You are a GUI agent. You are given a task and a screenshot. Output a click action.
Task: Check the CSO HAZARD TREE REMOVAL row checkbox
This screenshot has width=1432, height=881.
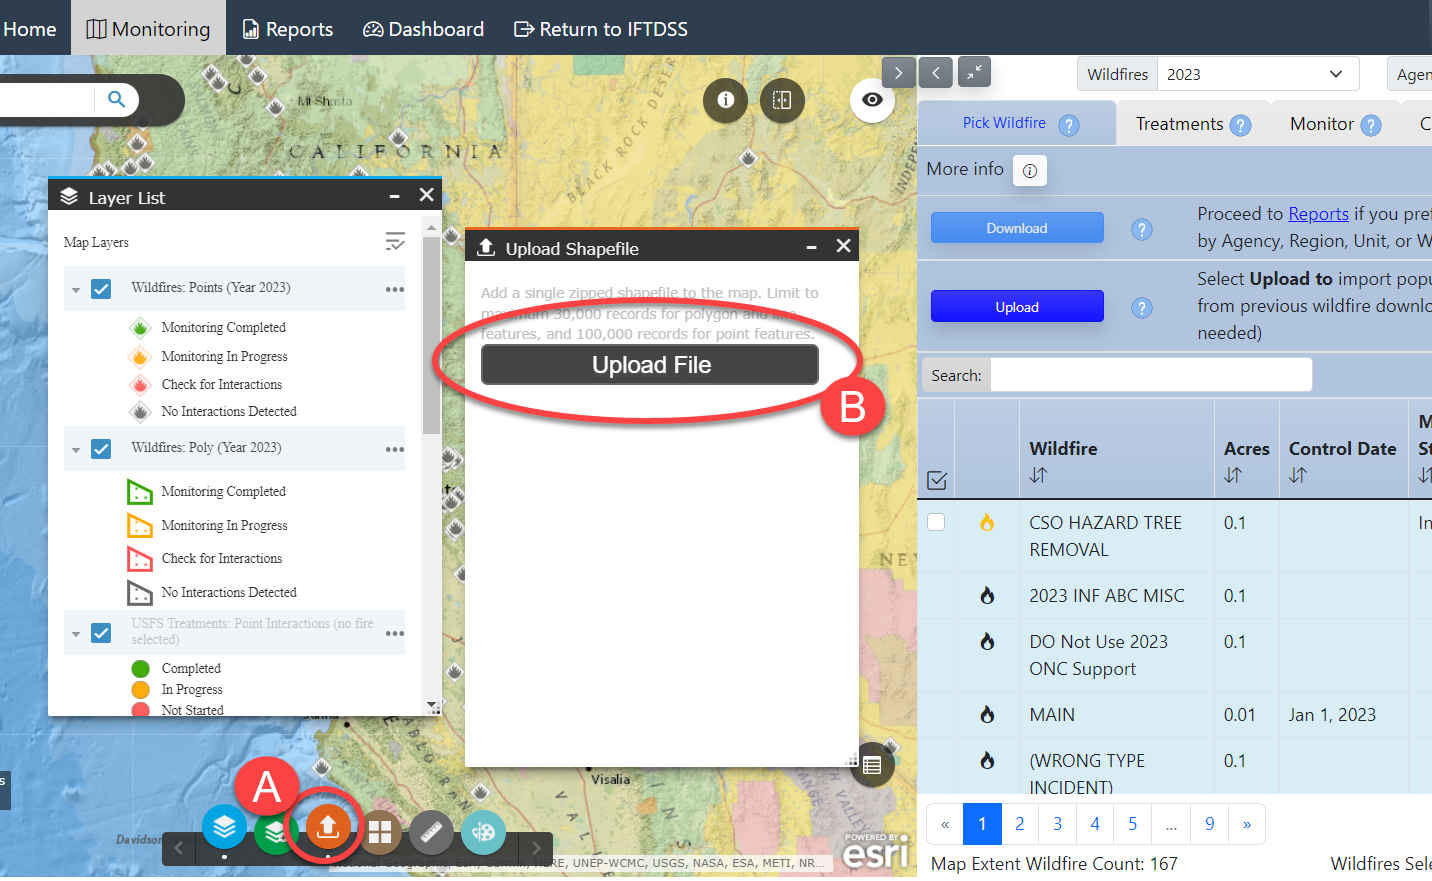[x=936, y=522]
